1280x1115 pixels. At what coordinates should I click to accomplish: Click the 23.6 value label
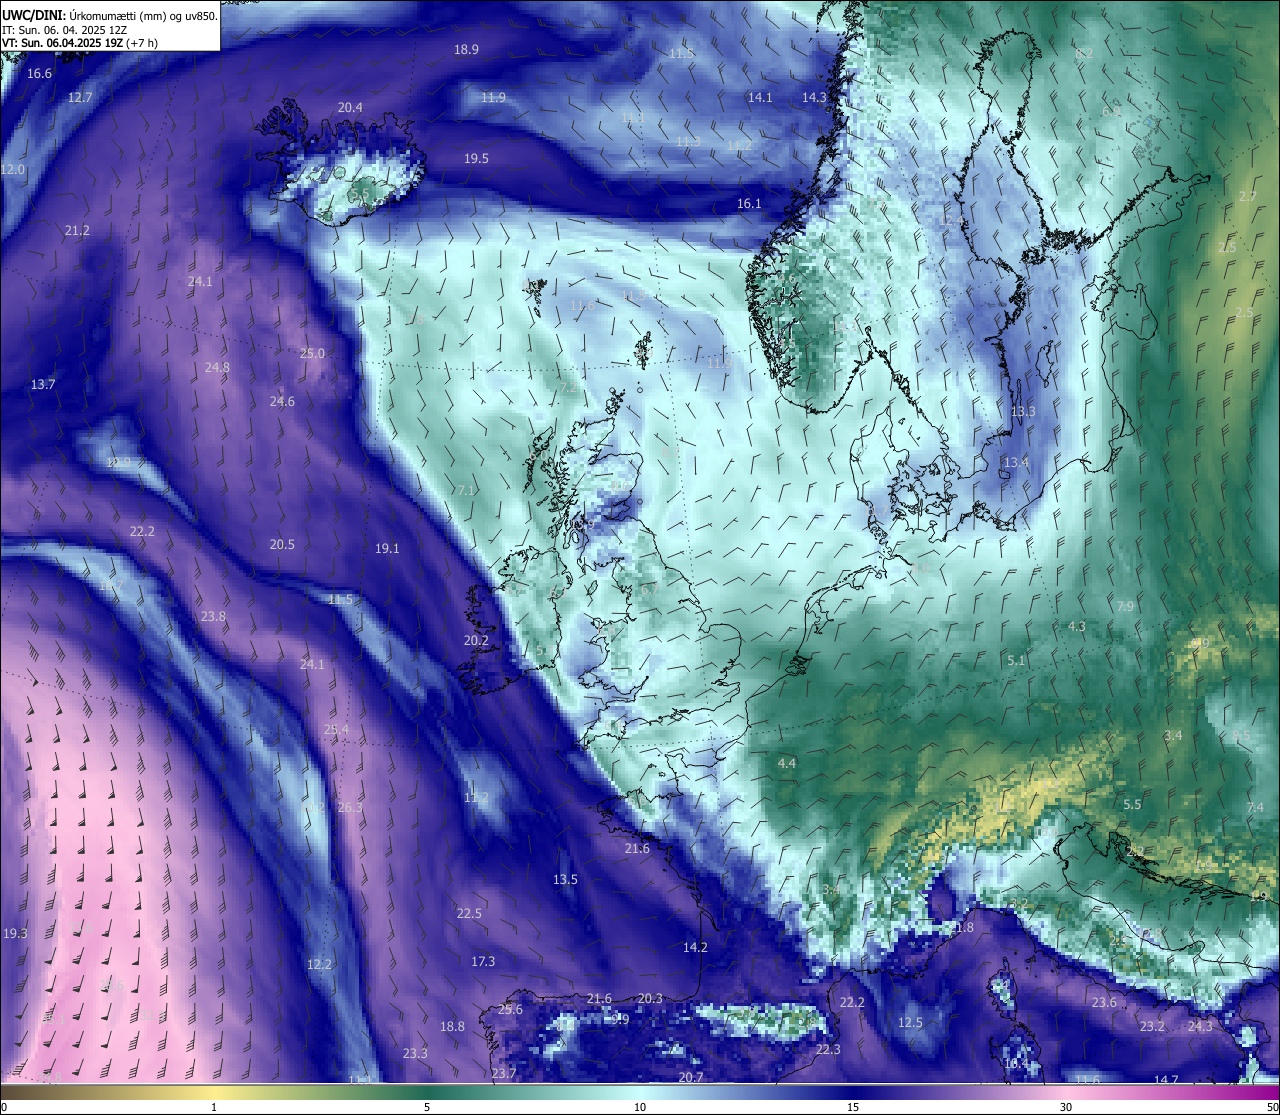1104,1002
